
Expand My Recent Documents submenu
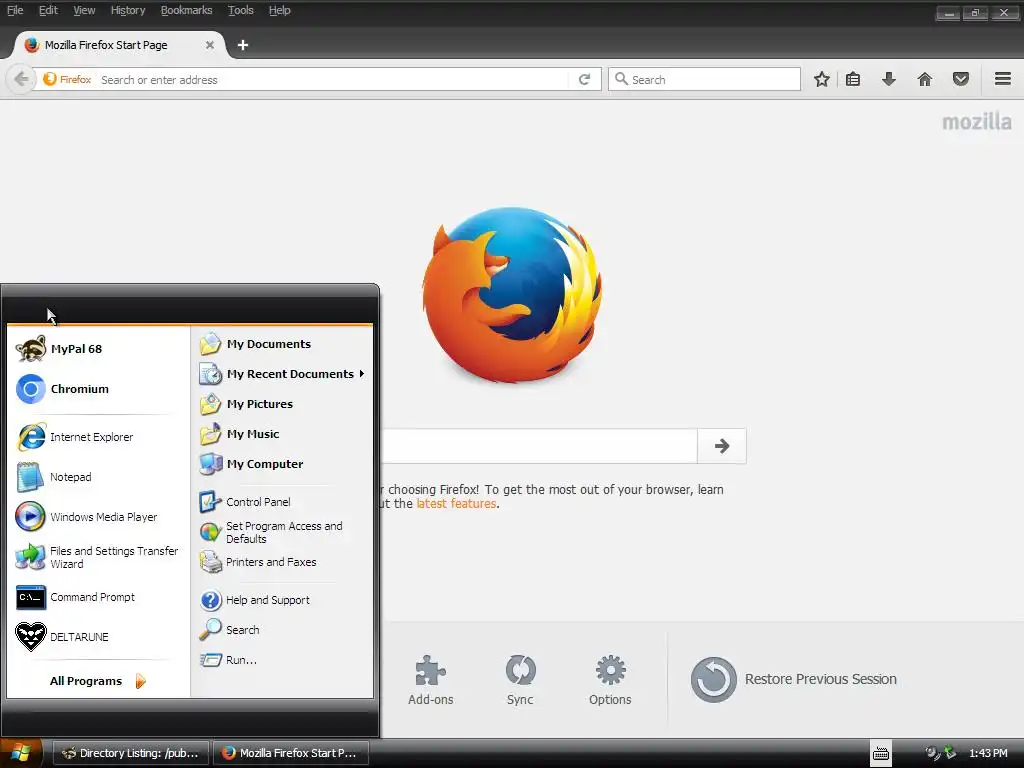pyautogui.click(x=281, y=374)
